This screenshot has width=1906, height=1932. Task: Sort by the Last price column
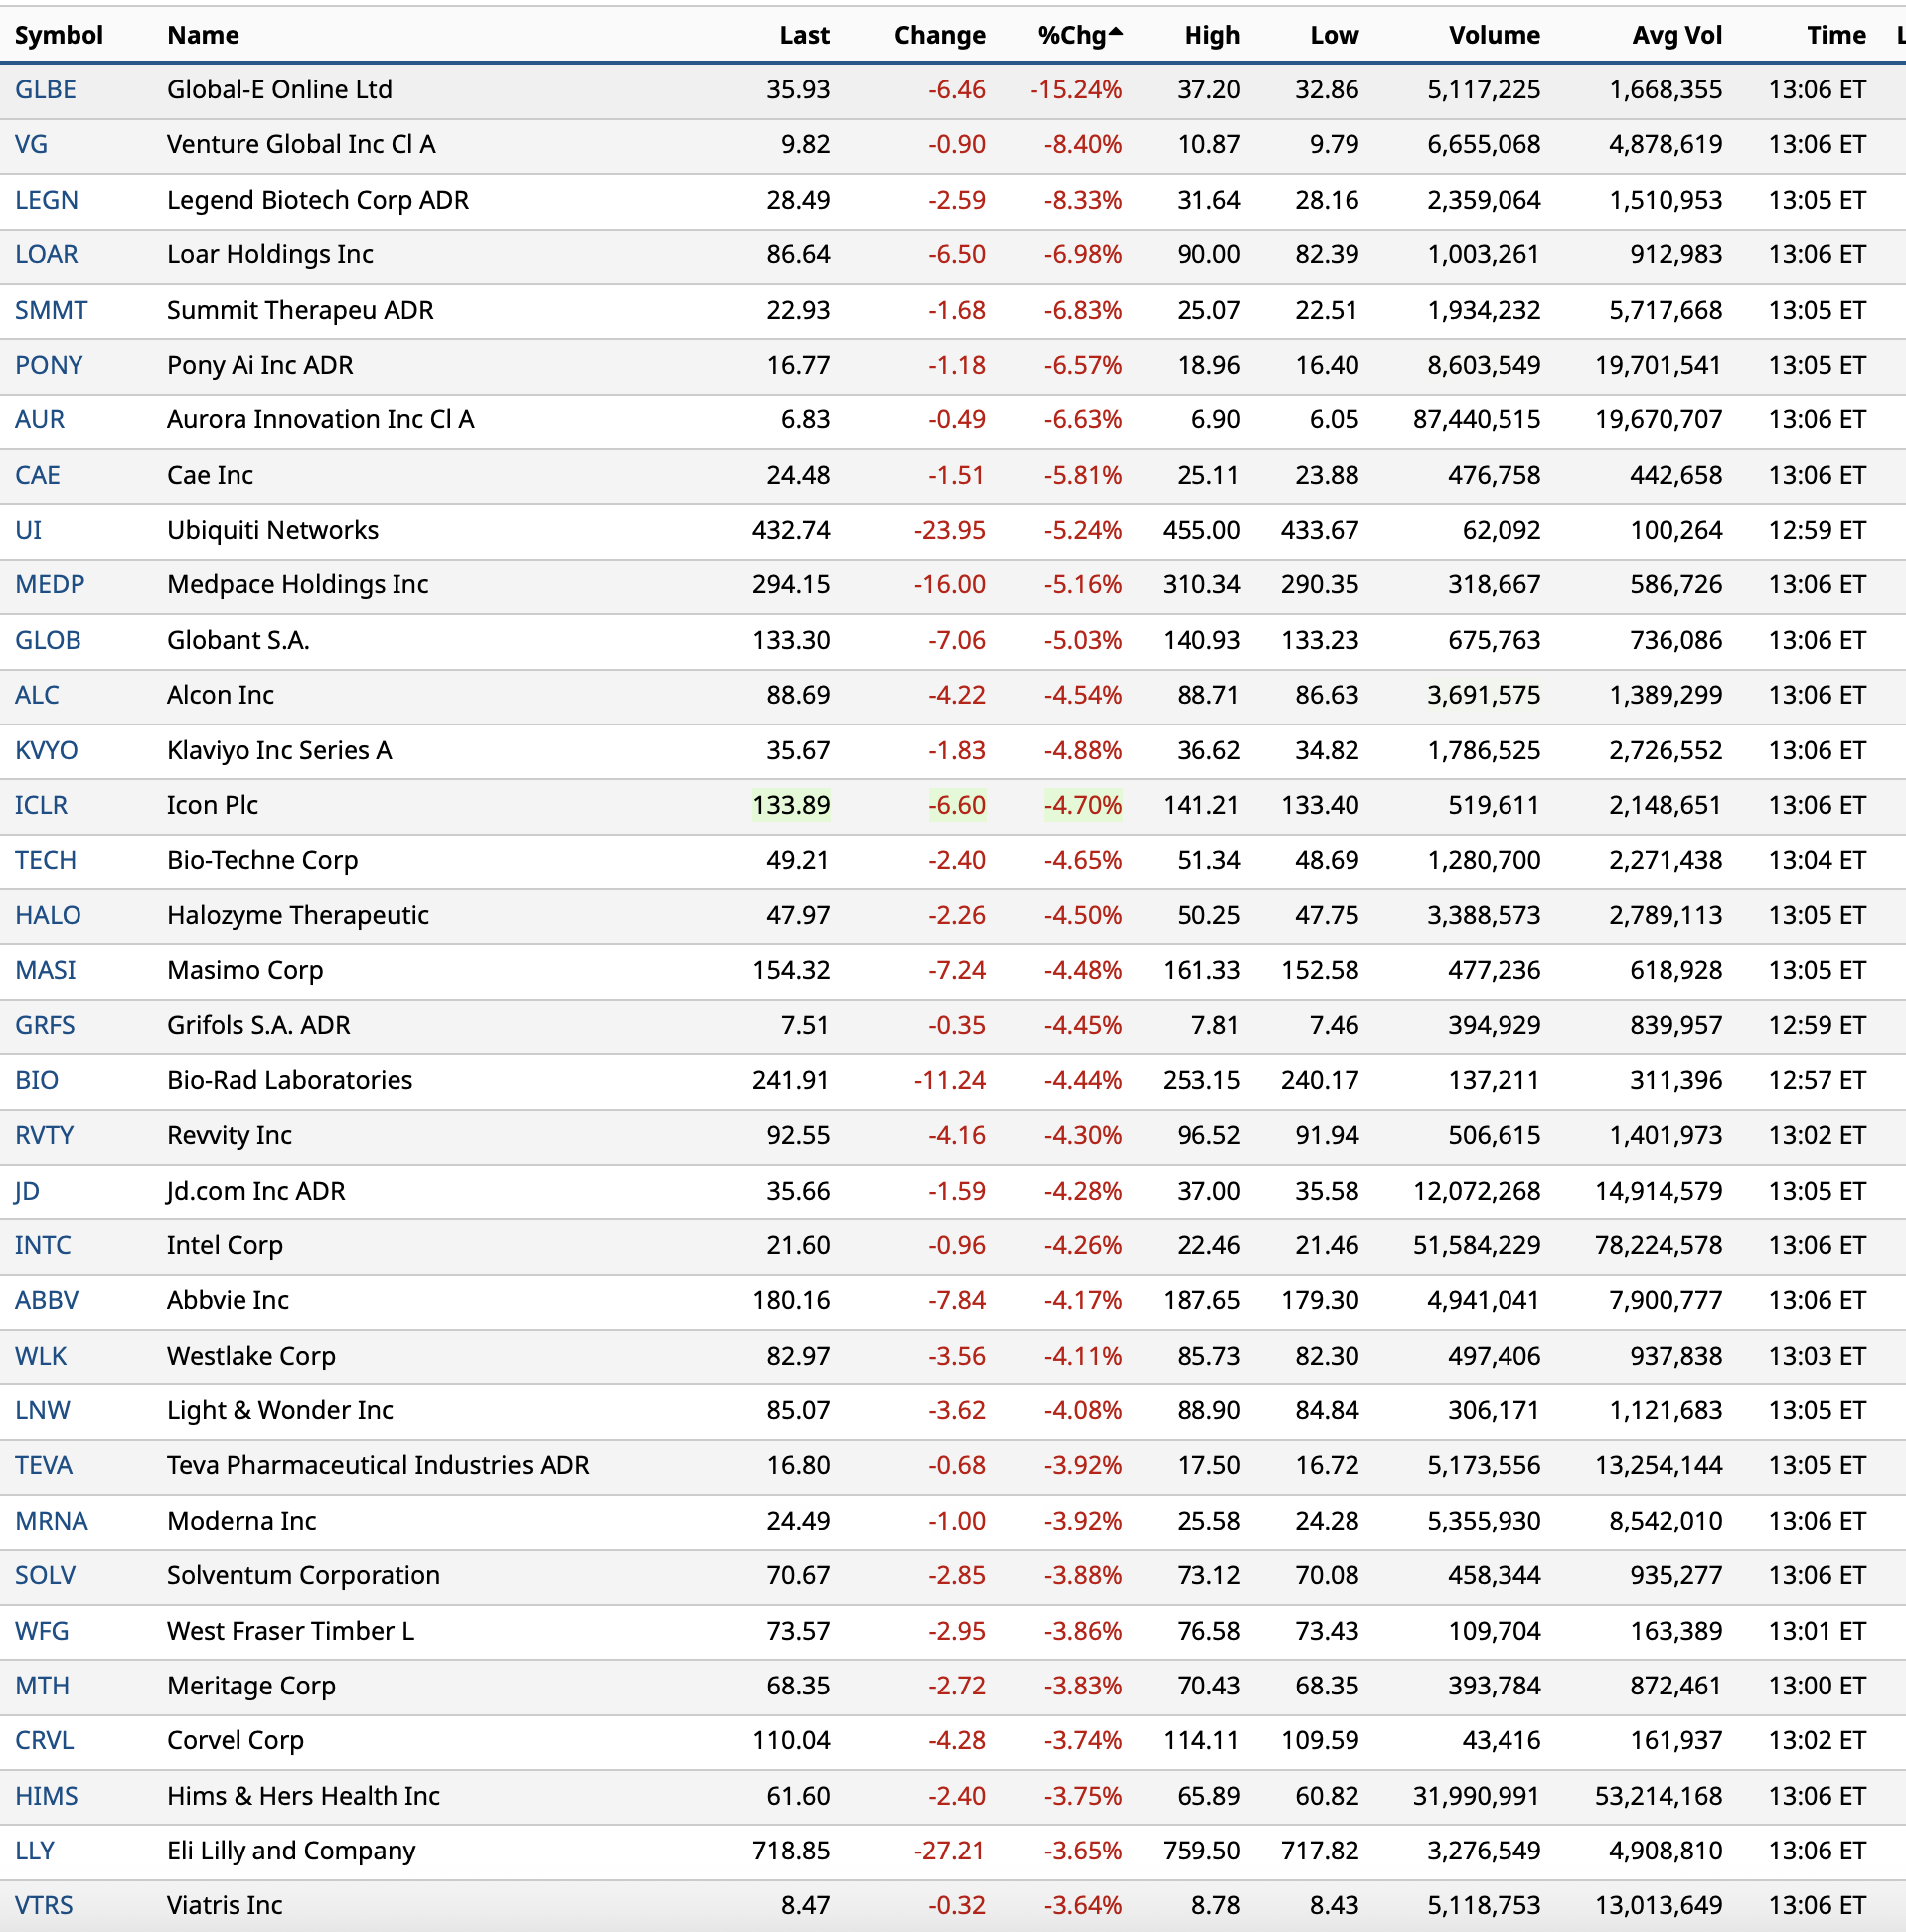point(804,36)
